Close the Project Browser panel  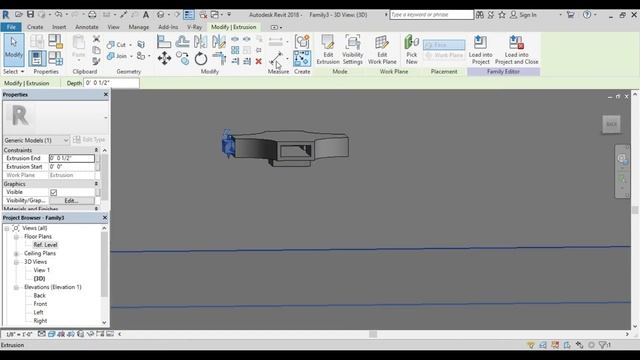(104, 218)
